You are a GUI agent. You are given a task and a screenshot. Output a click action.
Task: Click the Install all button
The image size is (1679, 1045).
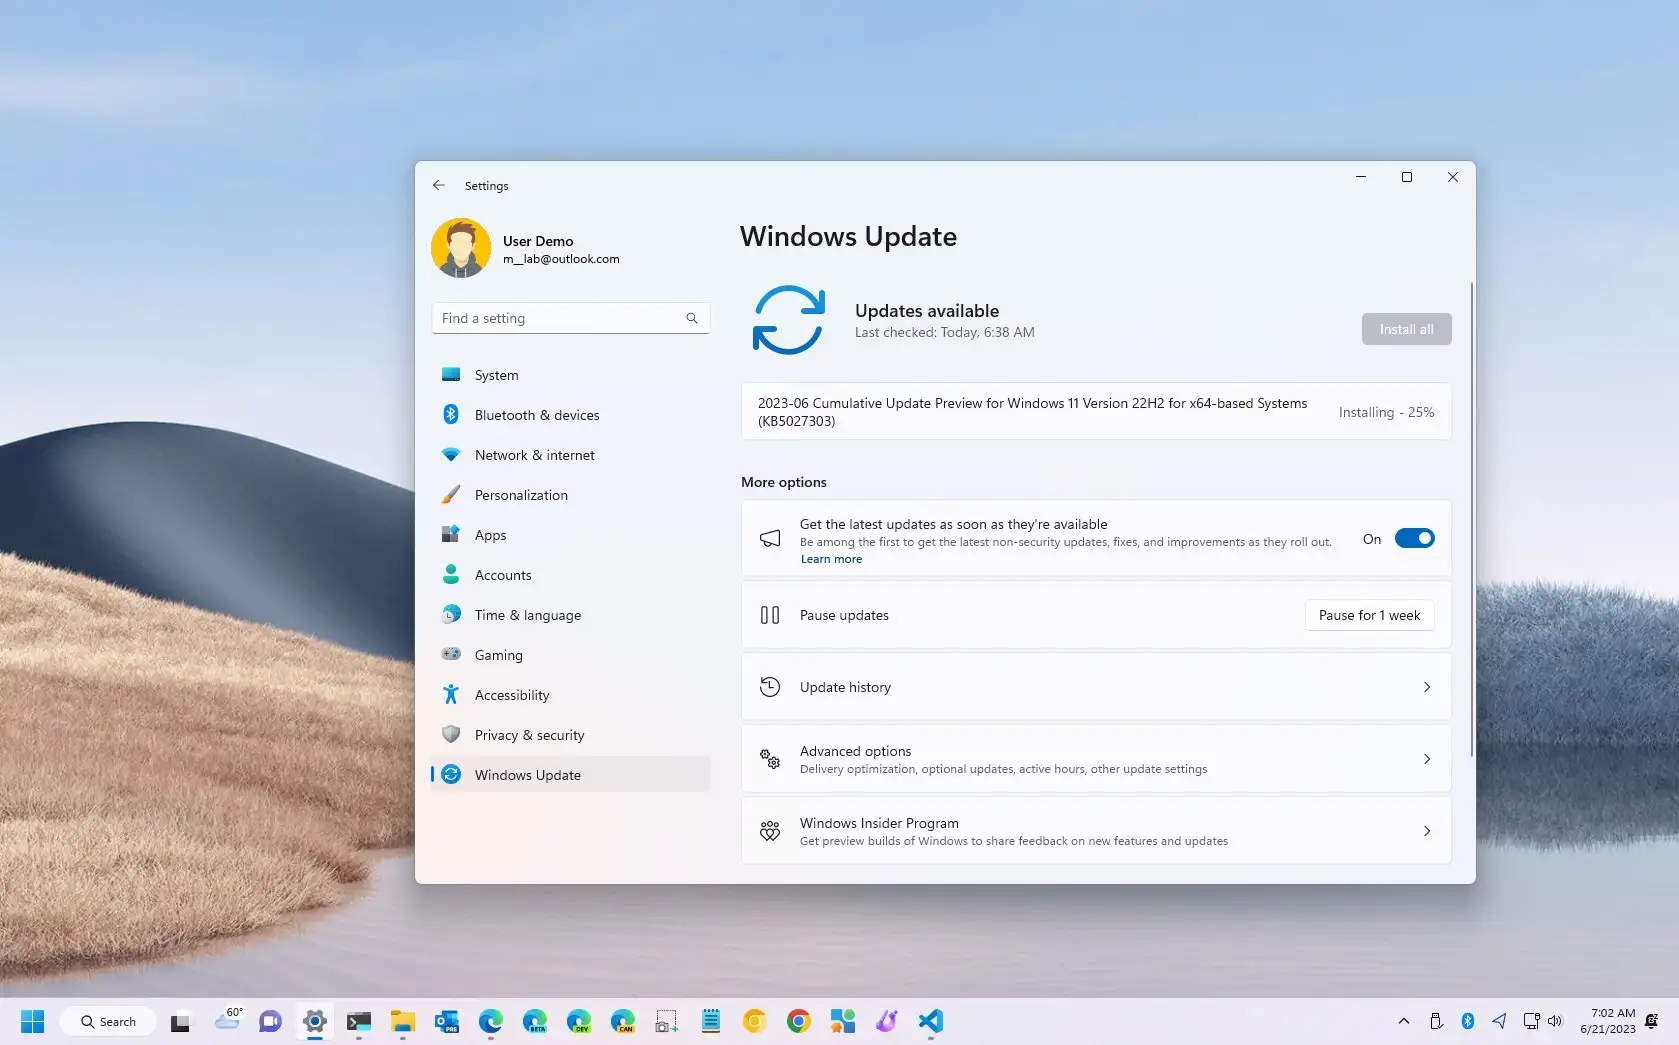(1406, 329)
